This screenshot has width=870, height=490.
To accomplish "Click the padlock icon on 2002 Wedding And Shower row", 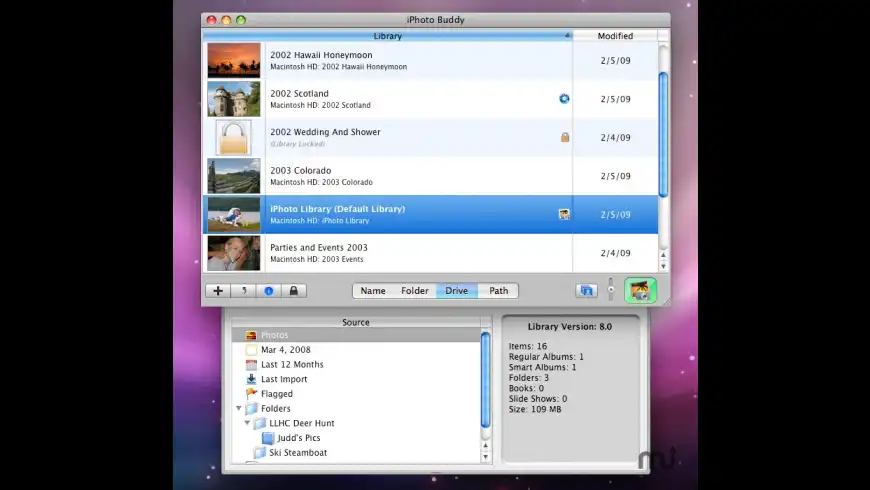I will point(565,137).
